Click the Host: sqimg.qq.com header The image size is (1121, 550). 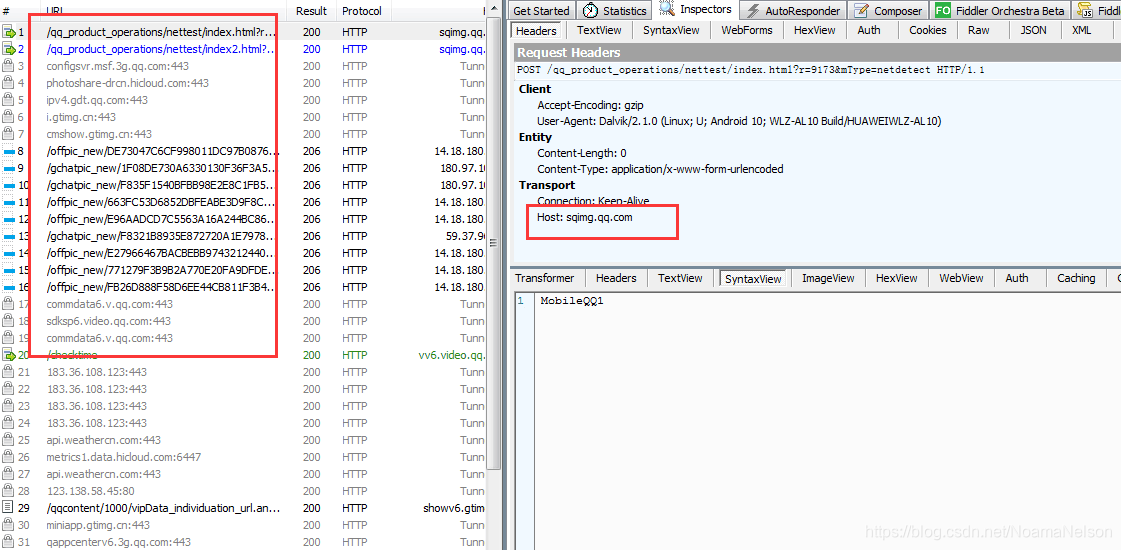tap(585, 217)
